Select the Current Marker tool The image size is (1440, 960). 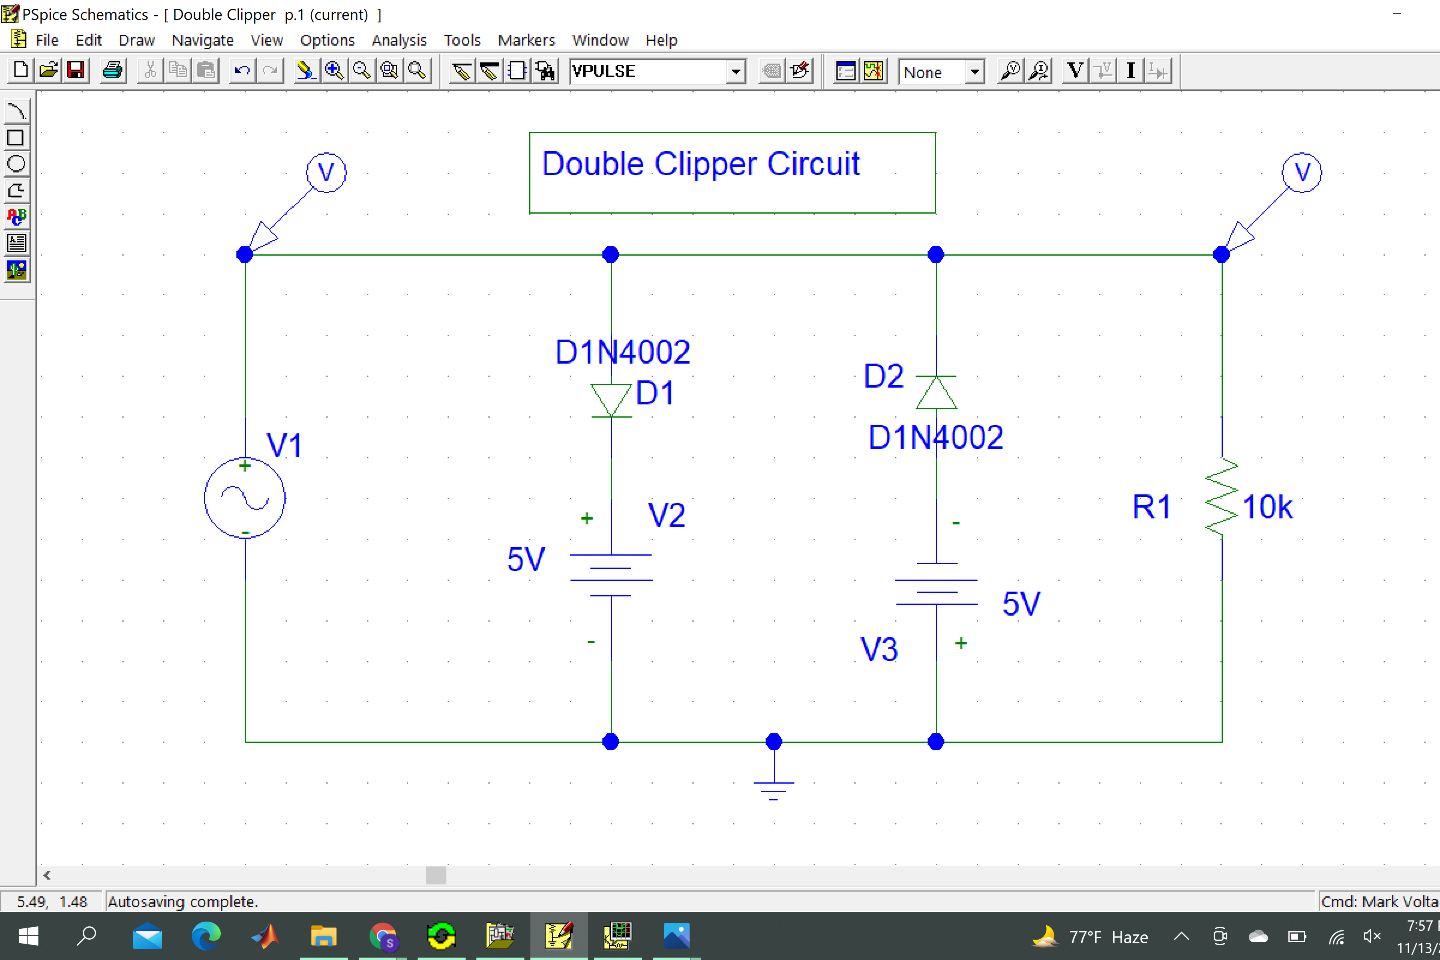(1040, 71)
